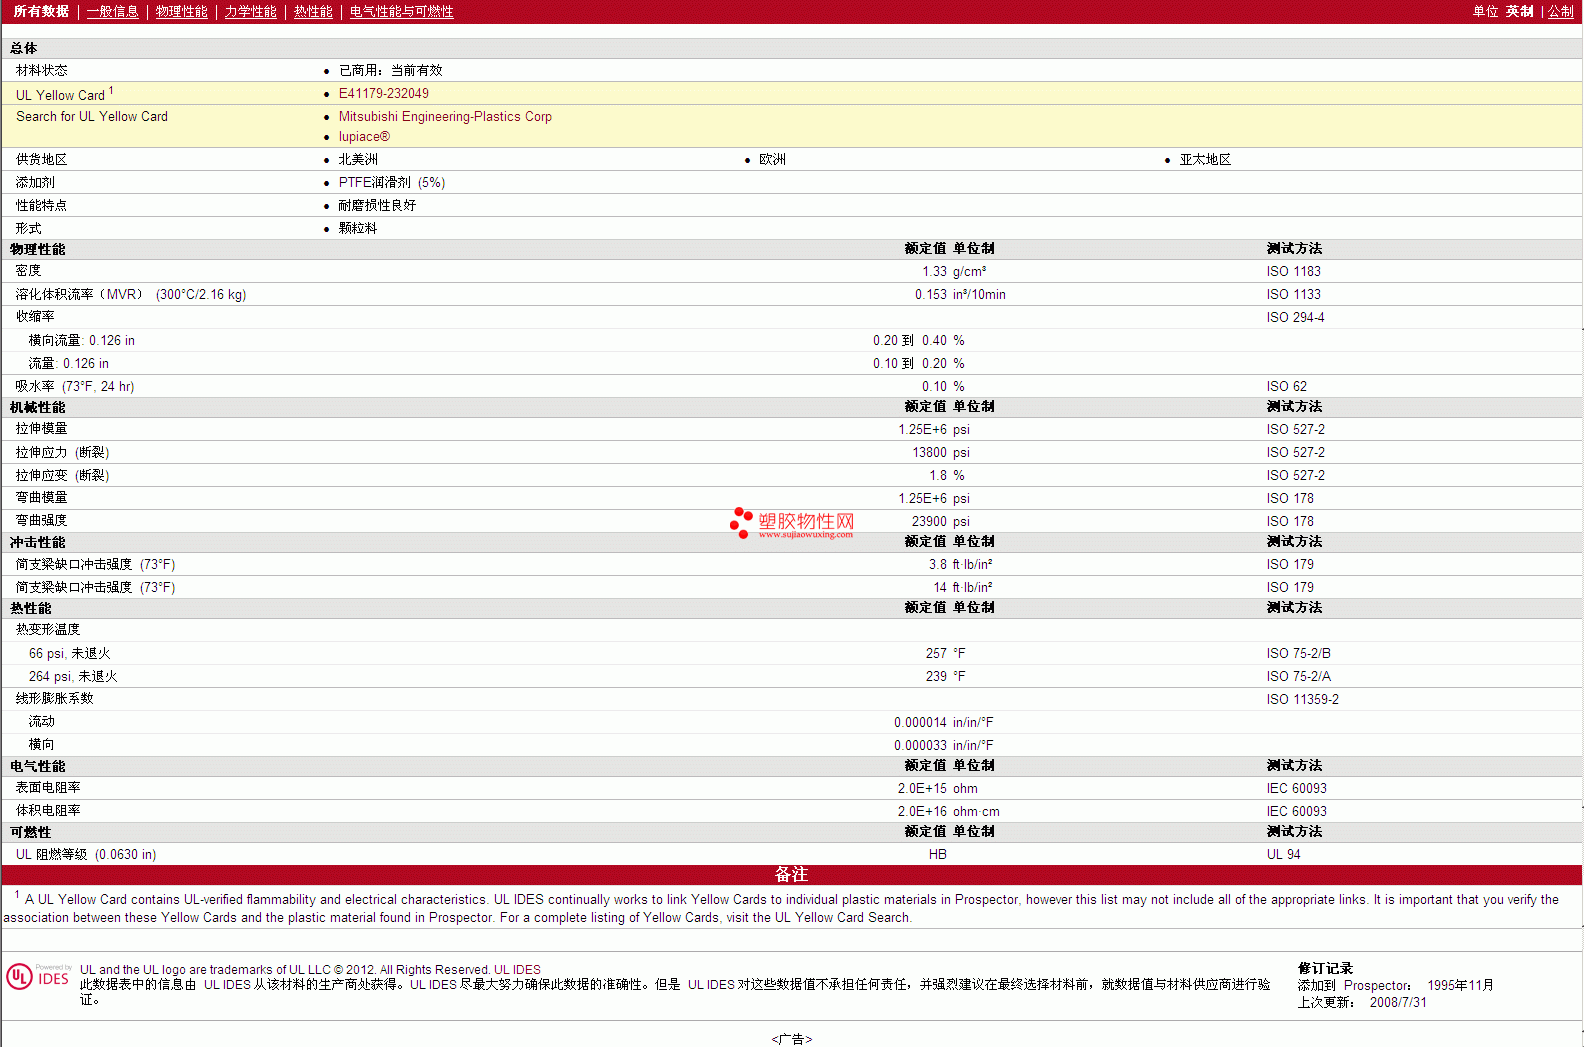The image size is (1584, 1047).
Task: Go to the 物理性能 tab
Action: 181,12
